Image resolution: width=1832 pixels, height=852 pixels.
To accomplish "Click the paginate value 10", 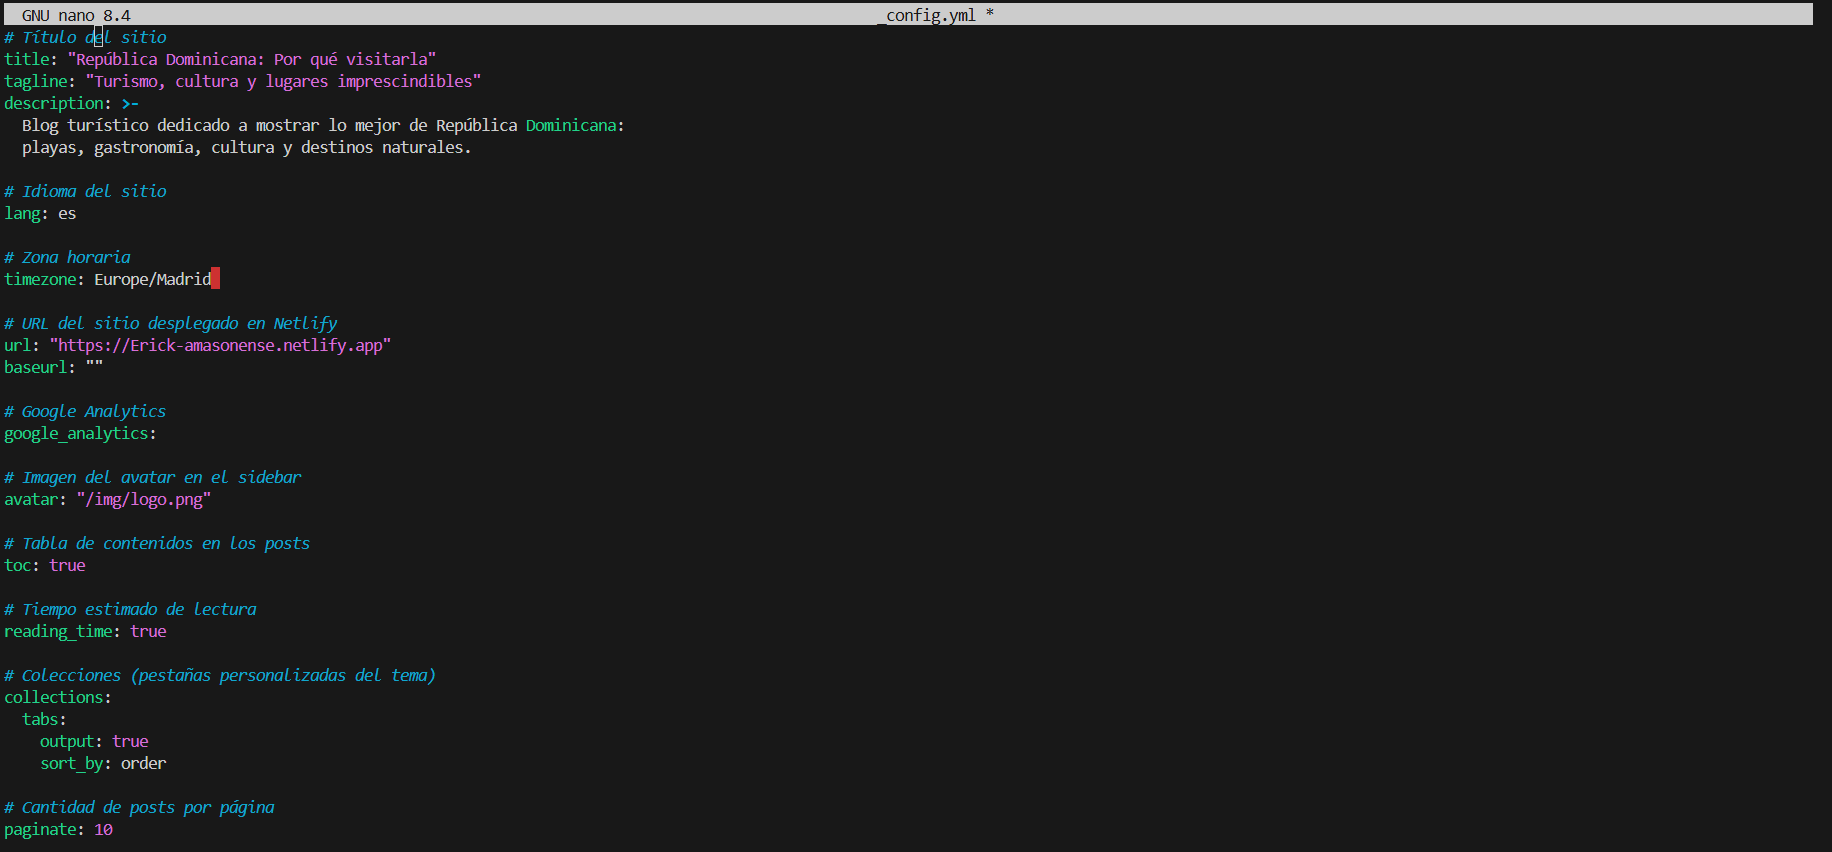I will pos(103,829).
